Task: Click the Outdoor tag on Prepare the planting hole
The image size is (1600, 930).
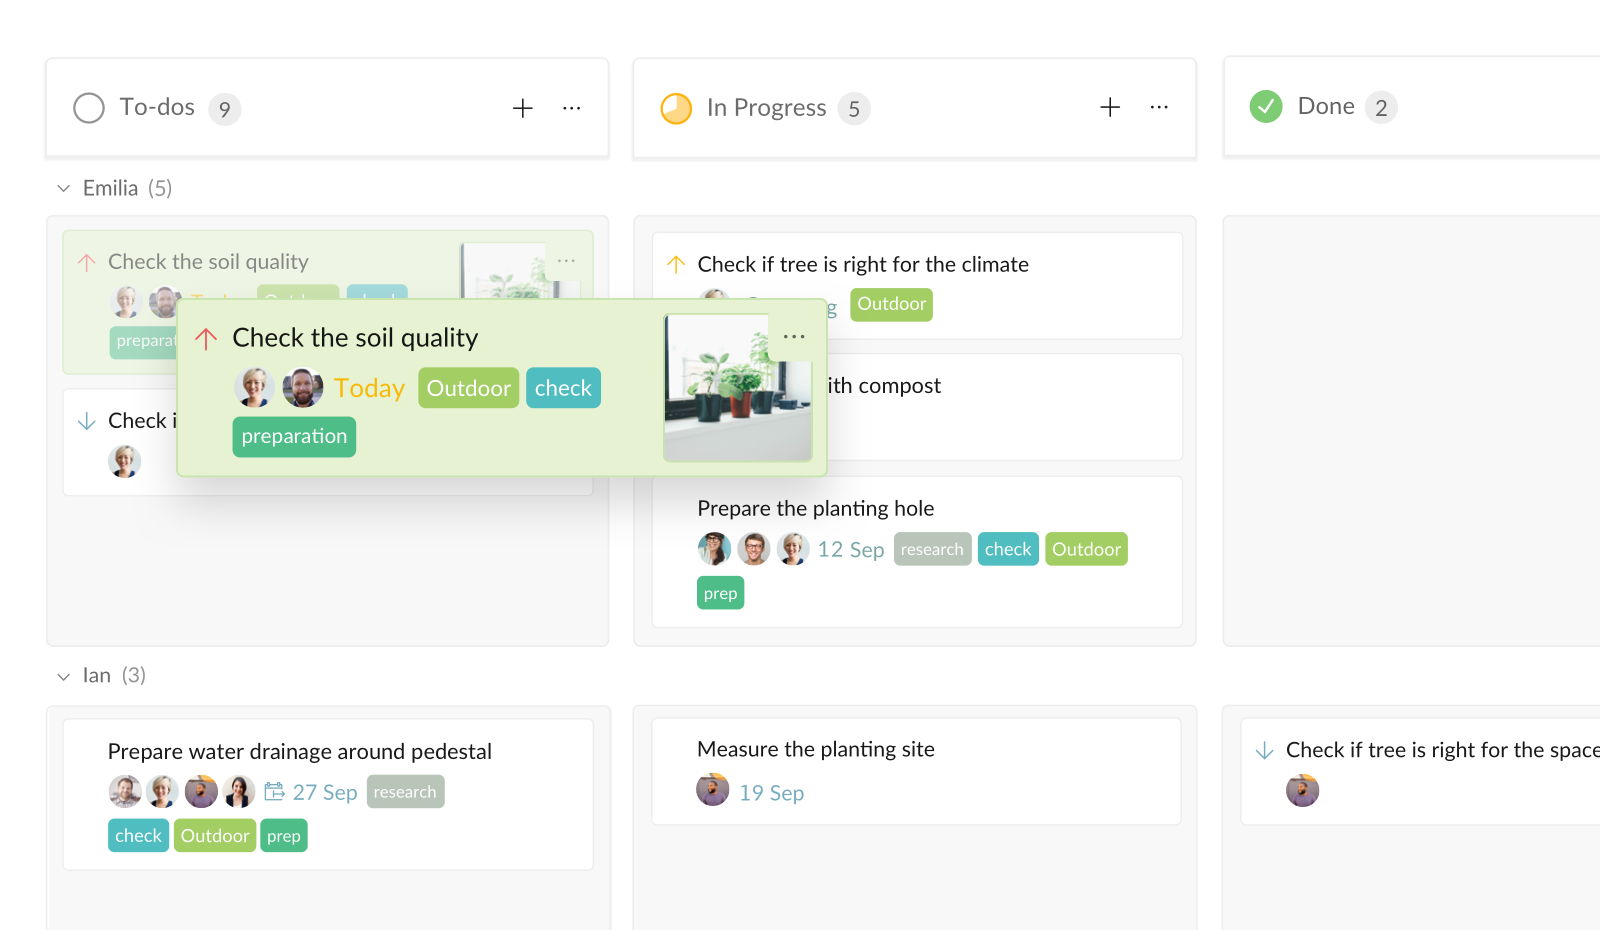Action: (1086, 549)
